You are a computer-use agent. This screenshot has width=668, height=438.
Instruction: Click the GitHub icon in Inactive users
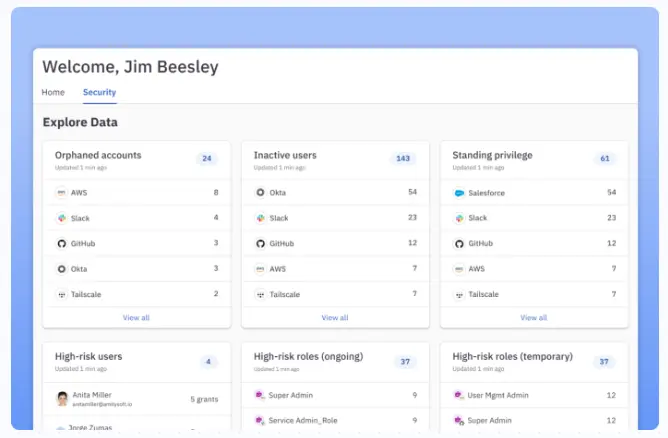coord(260,243)
